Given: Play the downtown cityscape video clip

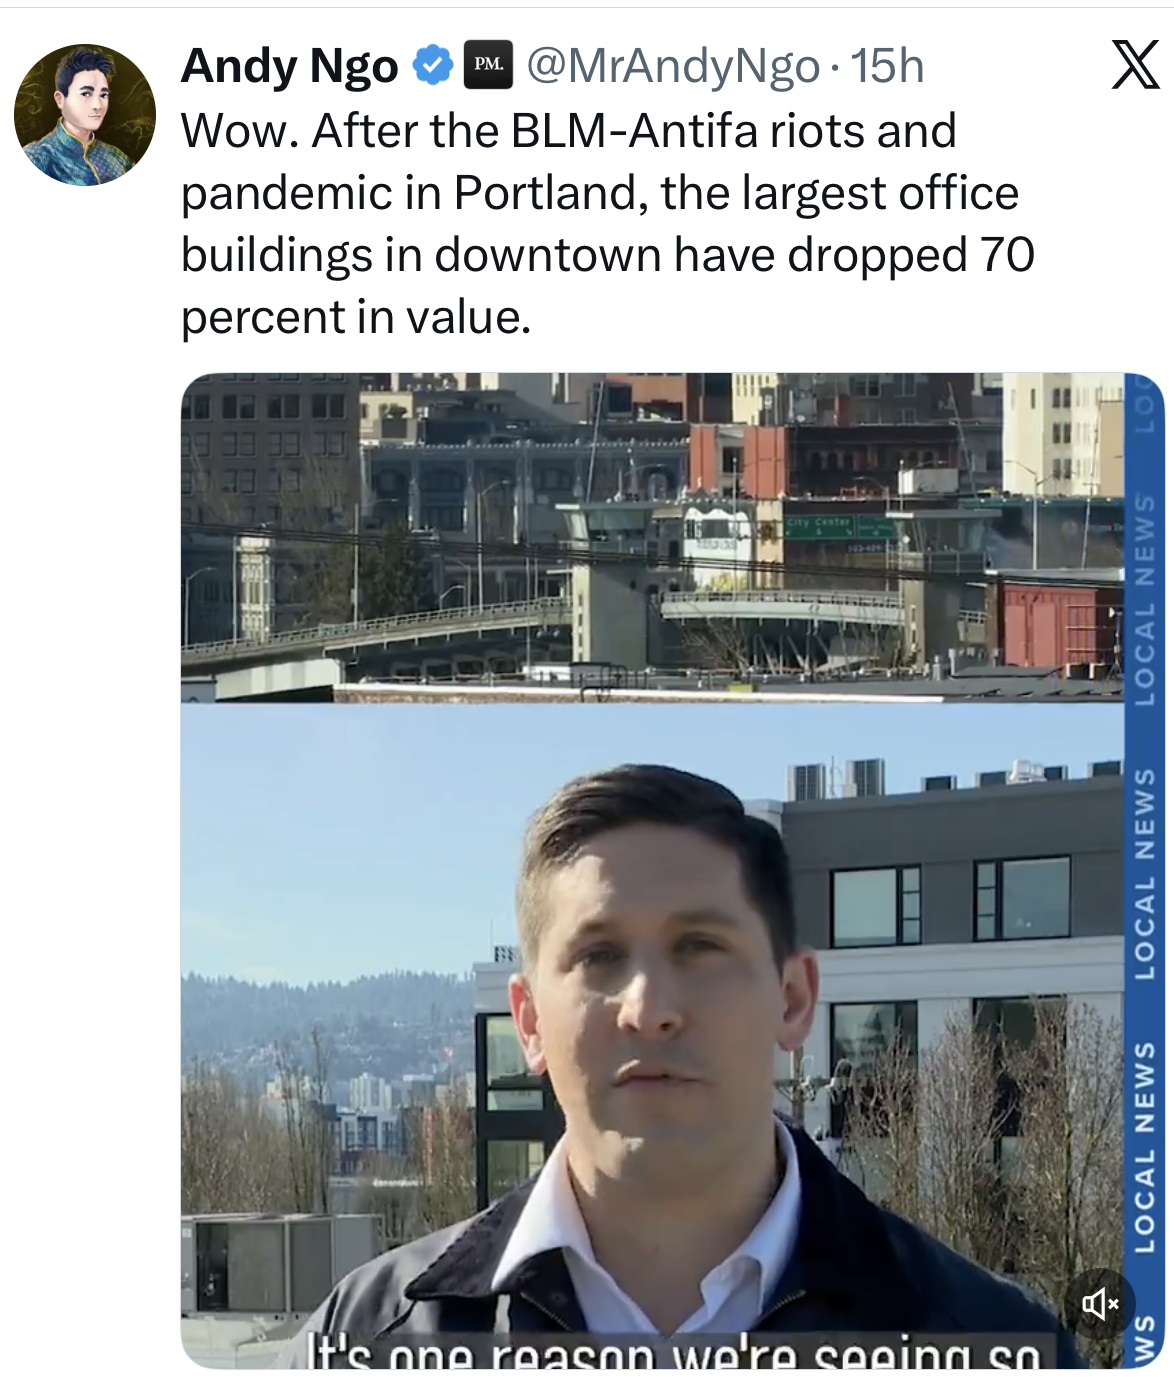Looking at the screenshot, I should pyautogui.click(x=652, y=538).
